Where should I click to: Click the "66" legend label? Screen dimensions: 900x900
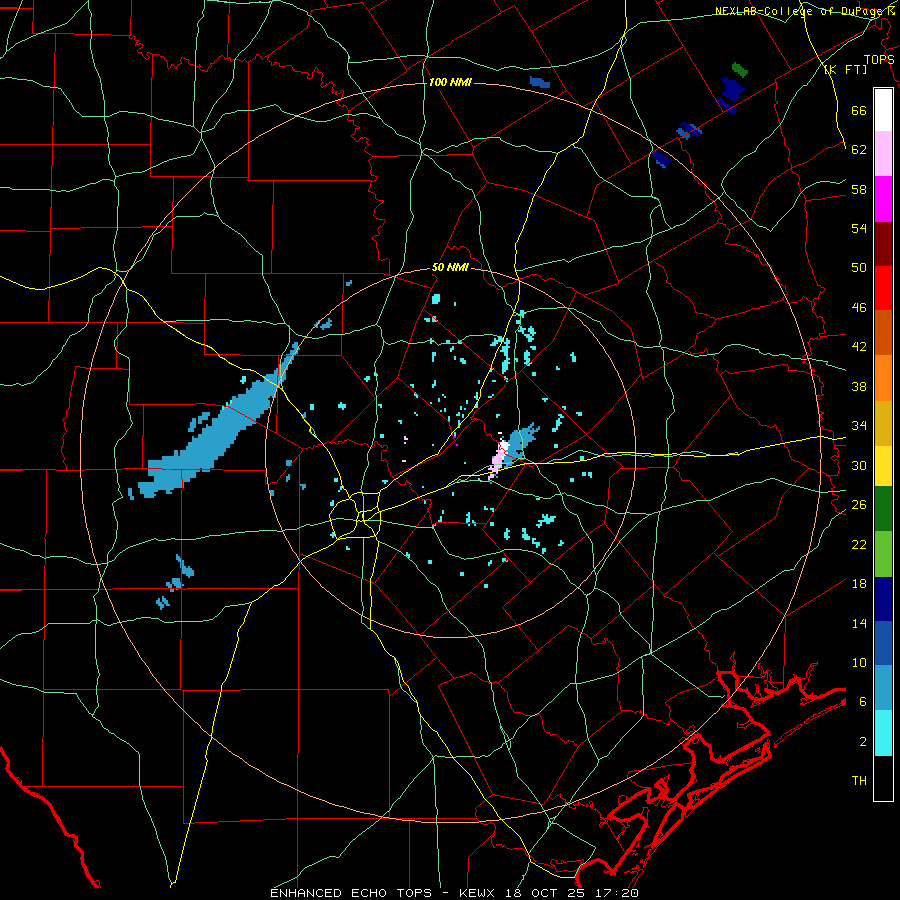[x=859, y=110]
